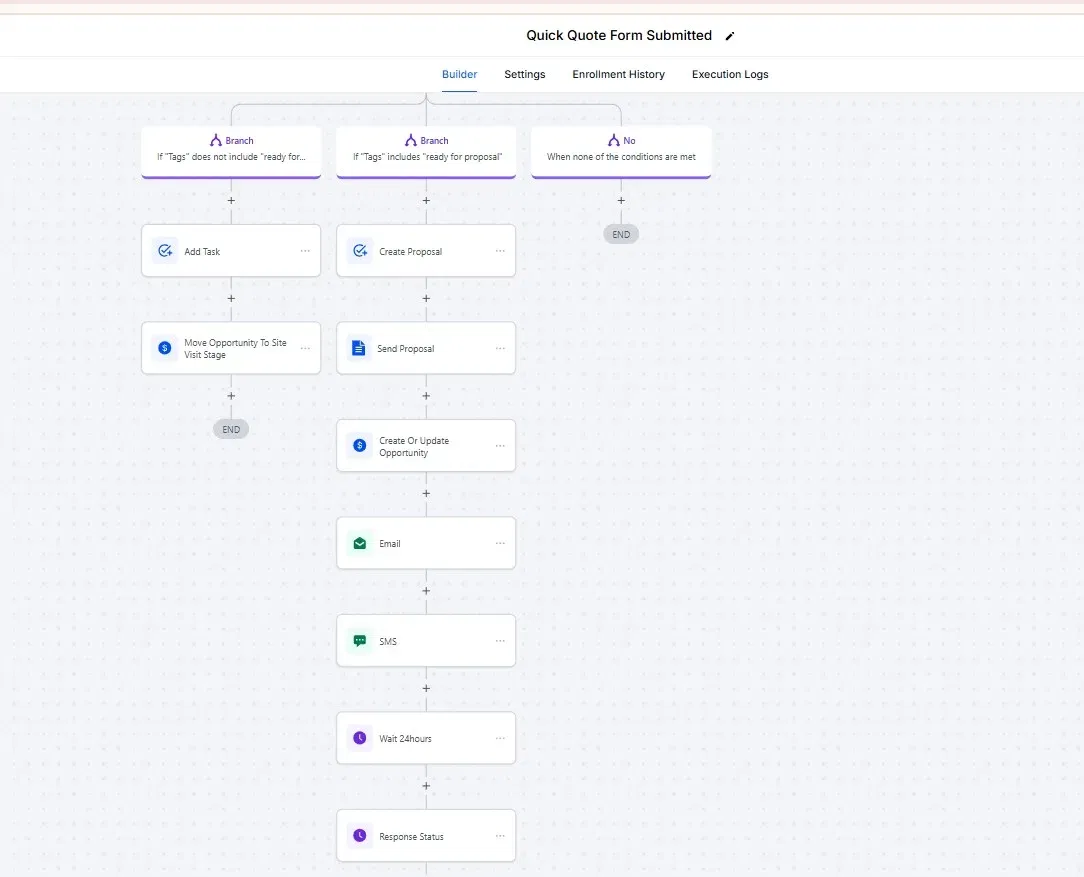This screenshot has width=1084, height=877.
Task: Open the Email step options menu
Action: click(x=500, y=543)
